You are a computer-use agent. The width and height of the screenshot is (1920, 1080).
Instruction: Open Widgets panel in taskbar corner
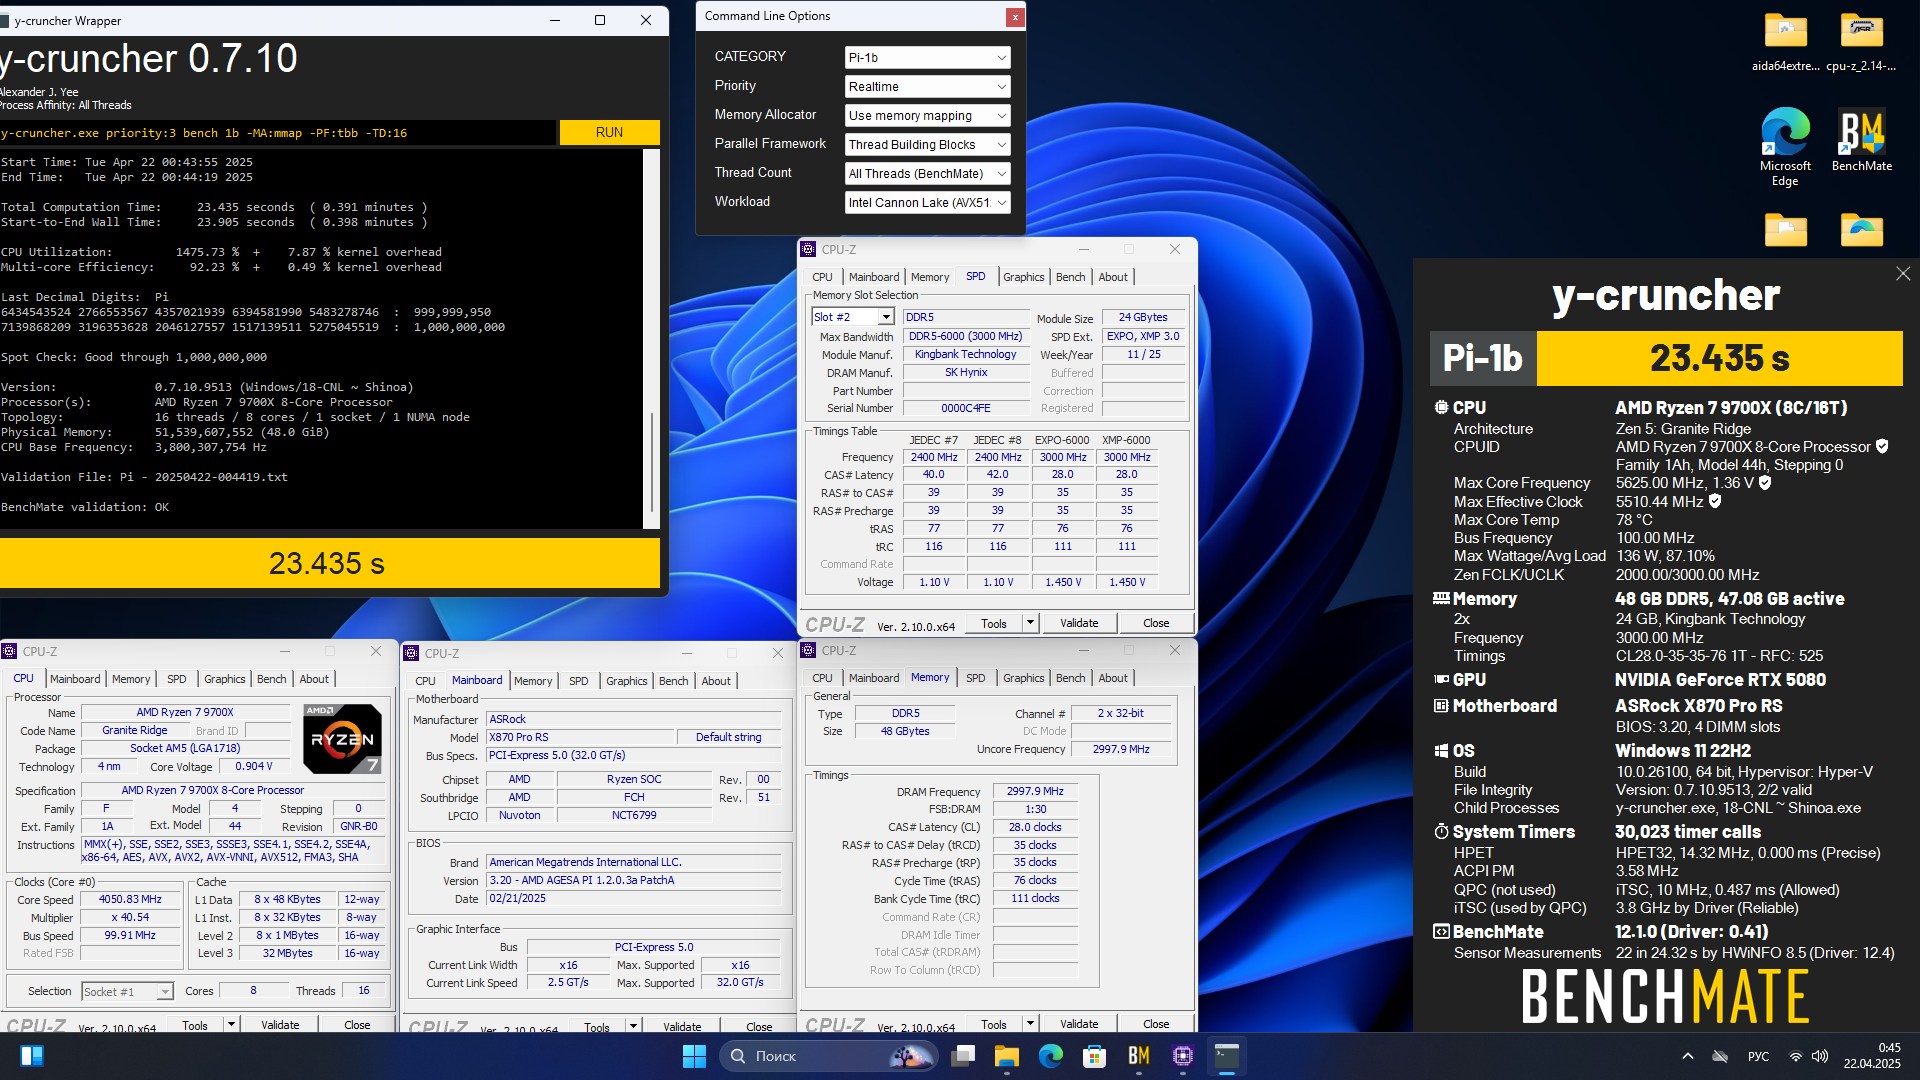tap(31, 1056)
